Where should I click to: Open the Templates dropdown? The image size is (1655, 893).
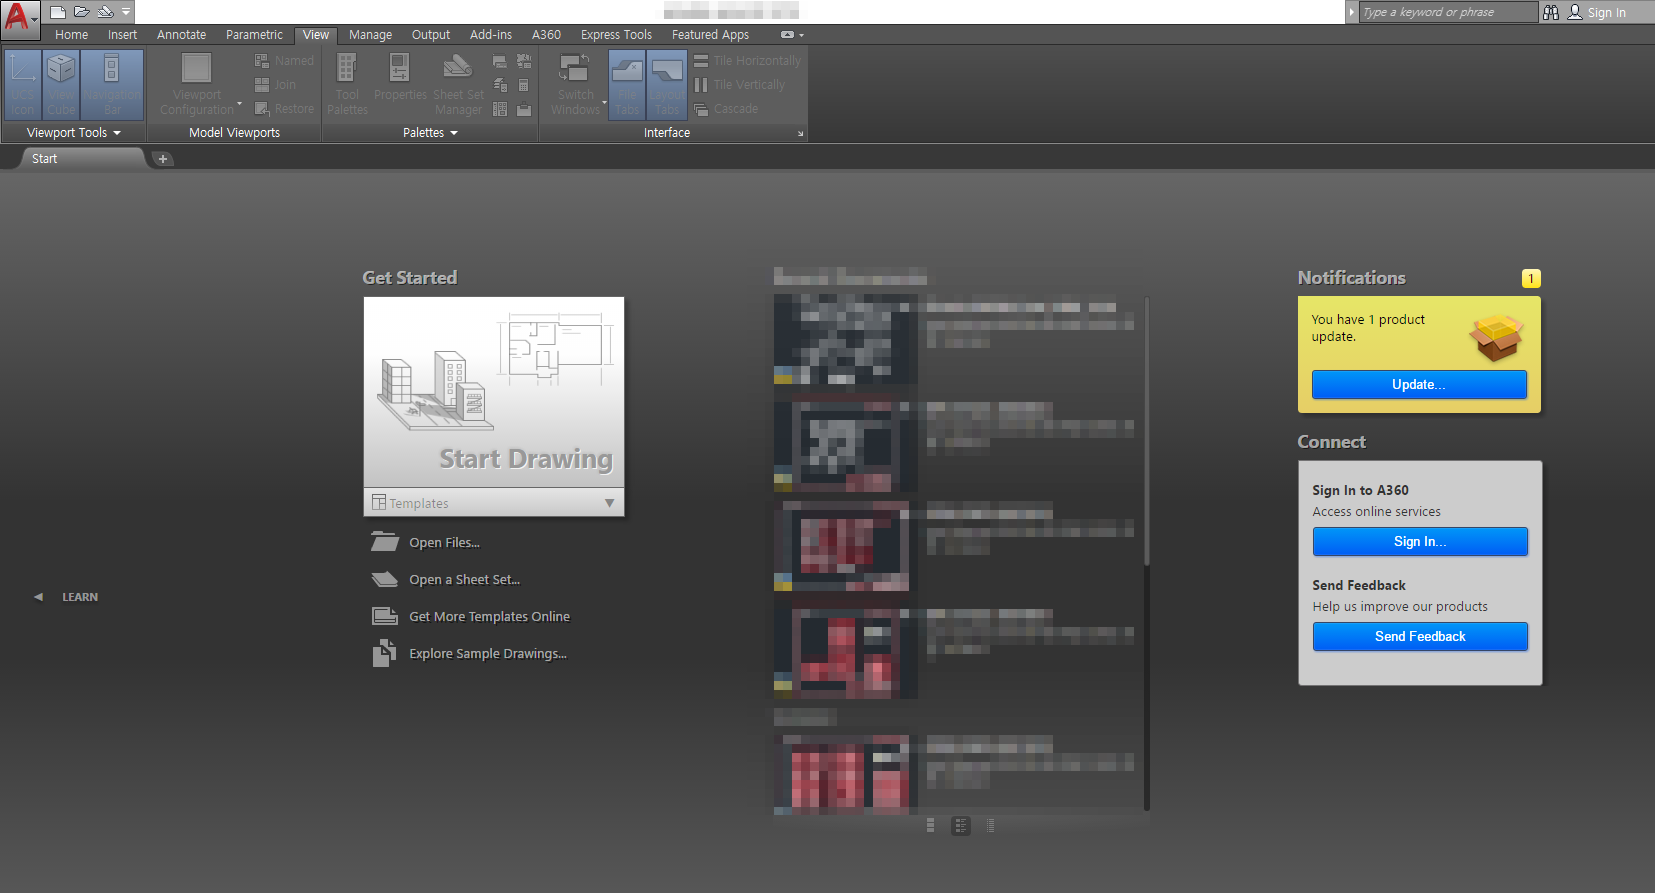(x=494, y=503)
